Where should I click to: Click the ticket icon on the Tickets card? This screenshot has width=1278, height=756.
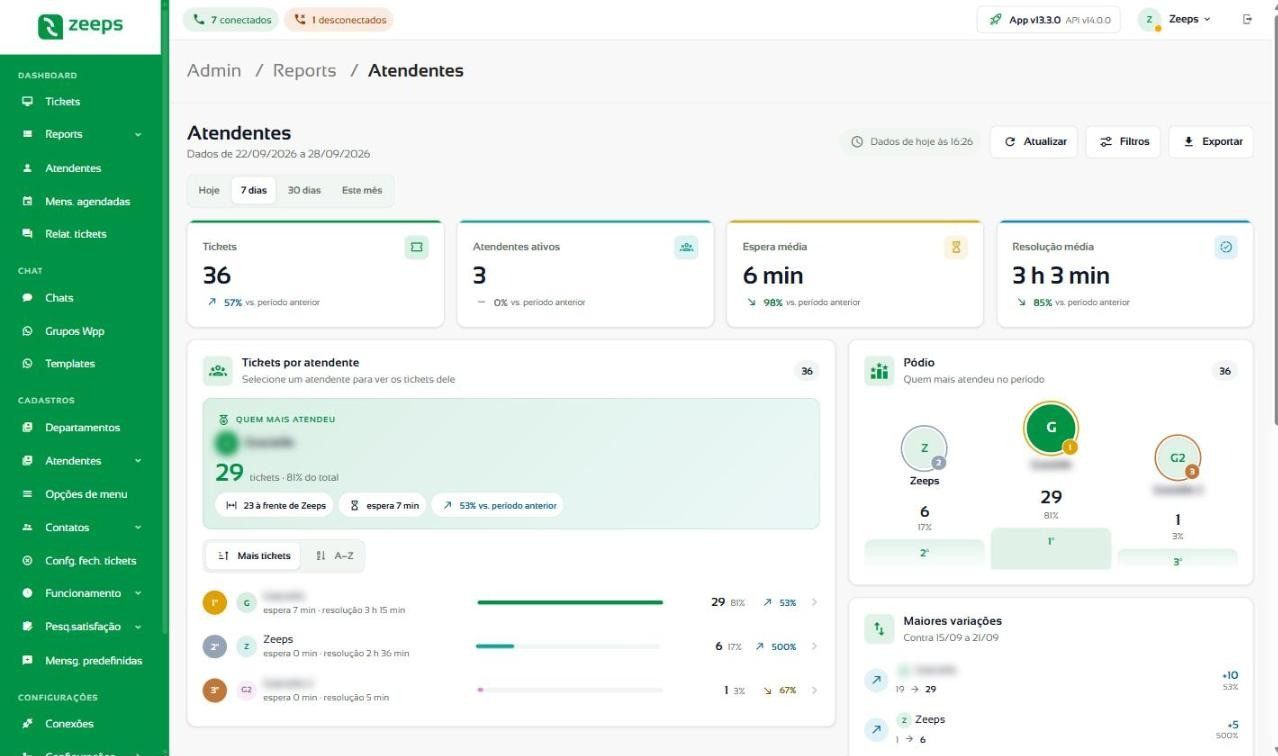click(x=416, y=247)
